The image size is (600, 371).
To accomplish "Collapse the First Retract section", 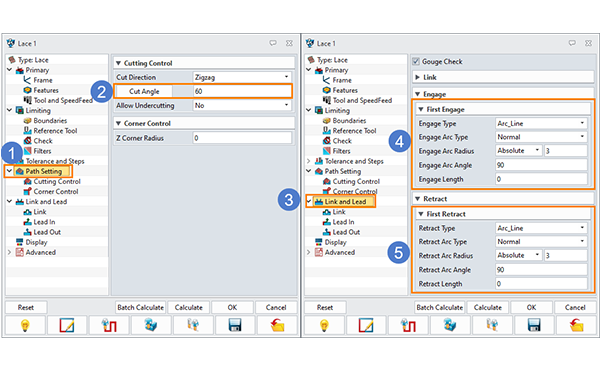I will point(421,214).
